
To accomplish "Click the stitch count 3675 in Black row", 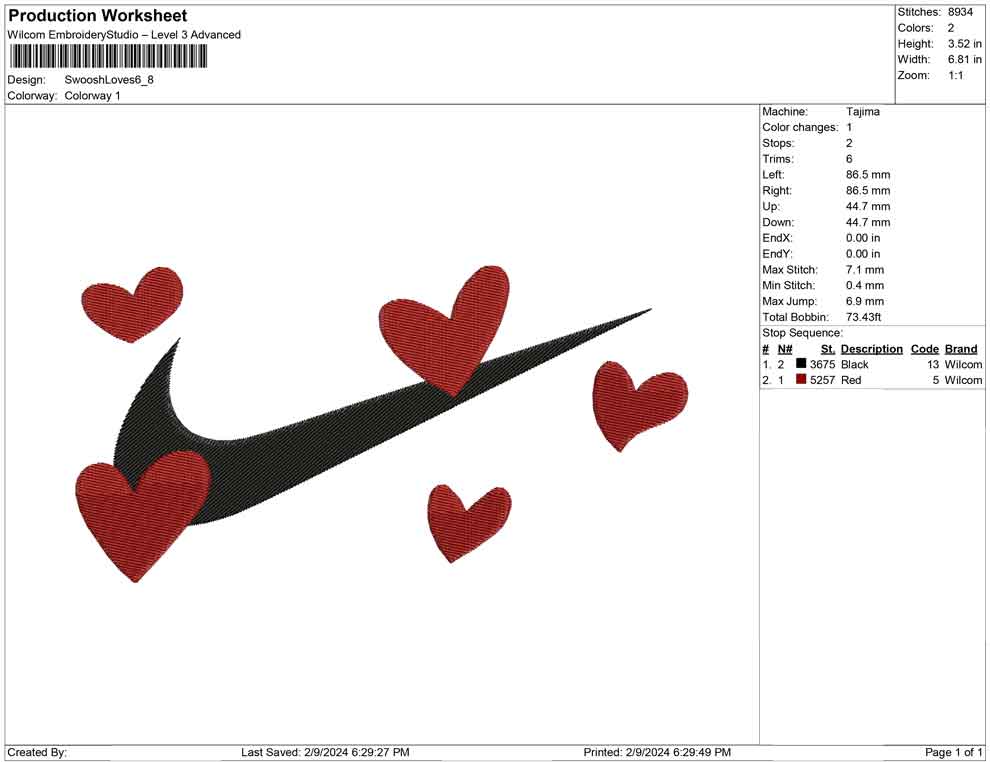I will click(822, 364).
